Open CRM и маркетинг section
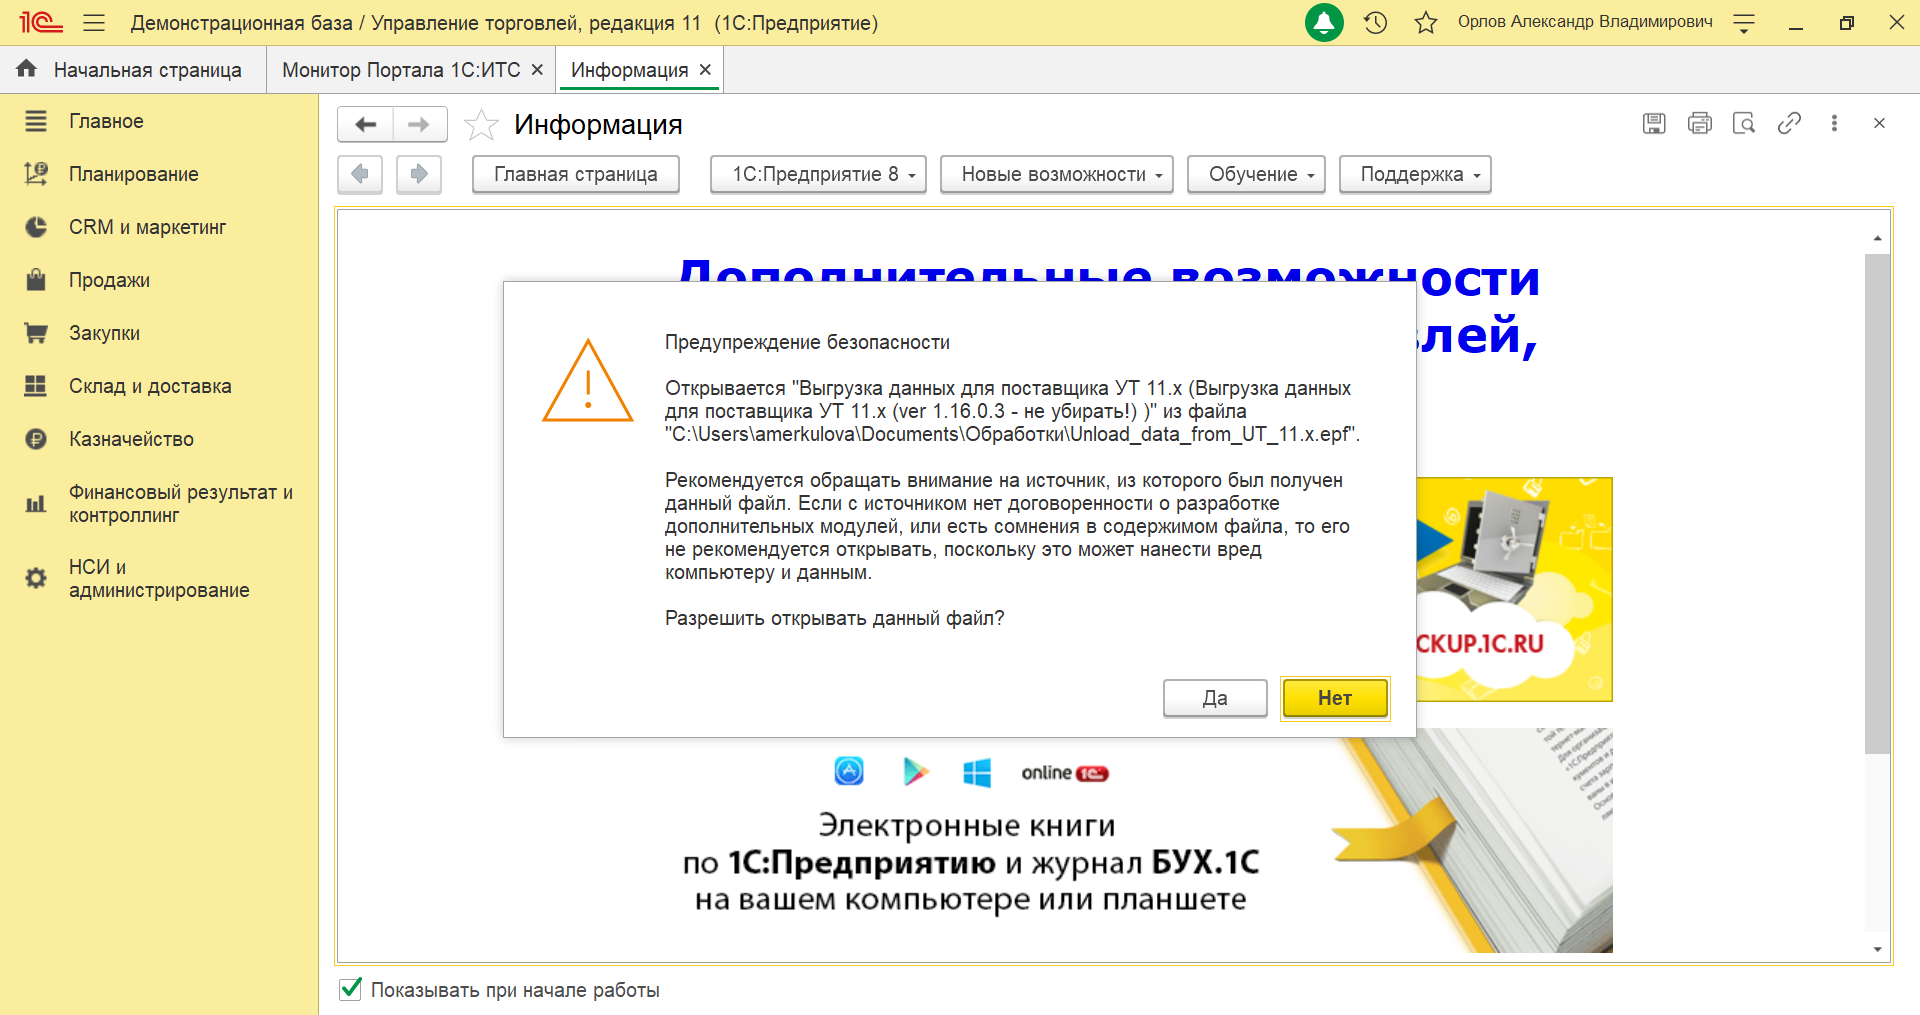Viewport: 1920px width, 1015px height. point(147,227)
